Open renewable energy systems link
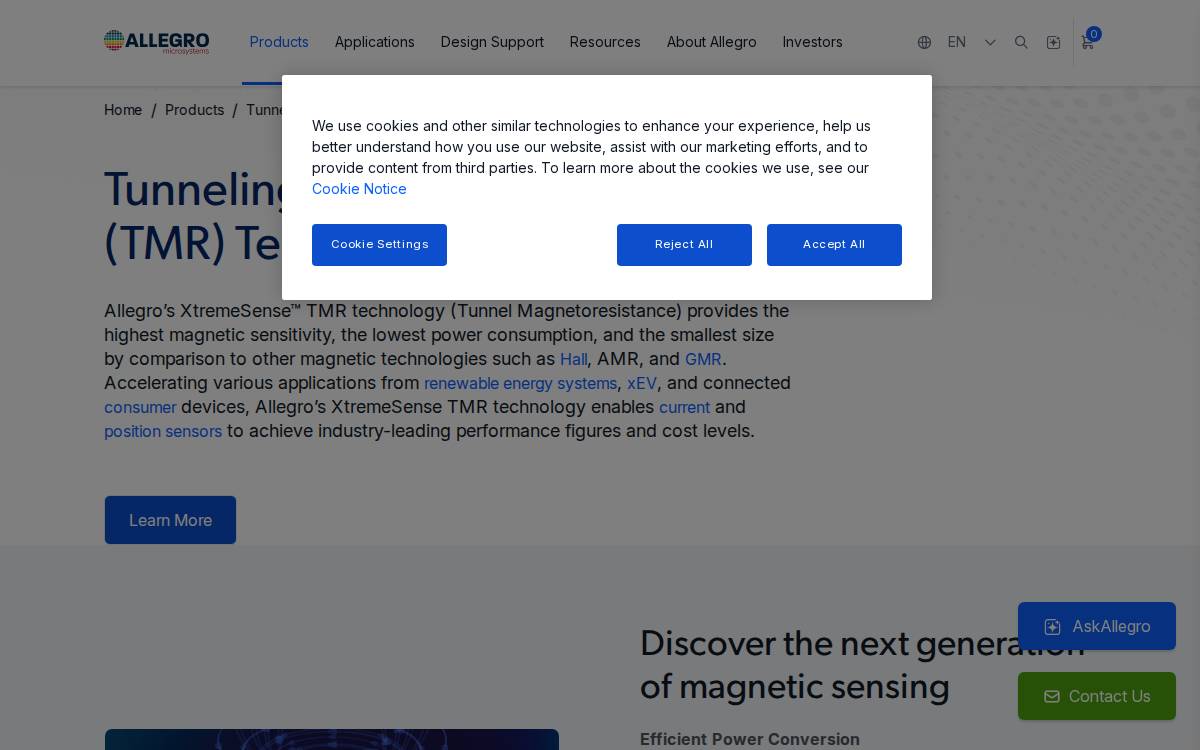 (520, 383)
